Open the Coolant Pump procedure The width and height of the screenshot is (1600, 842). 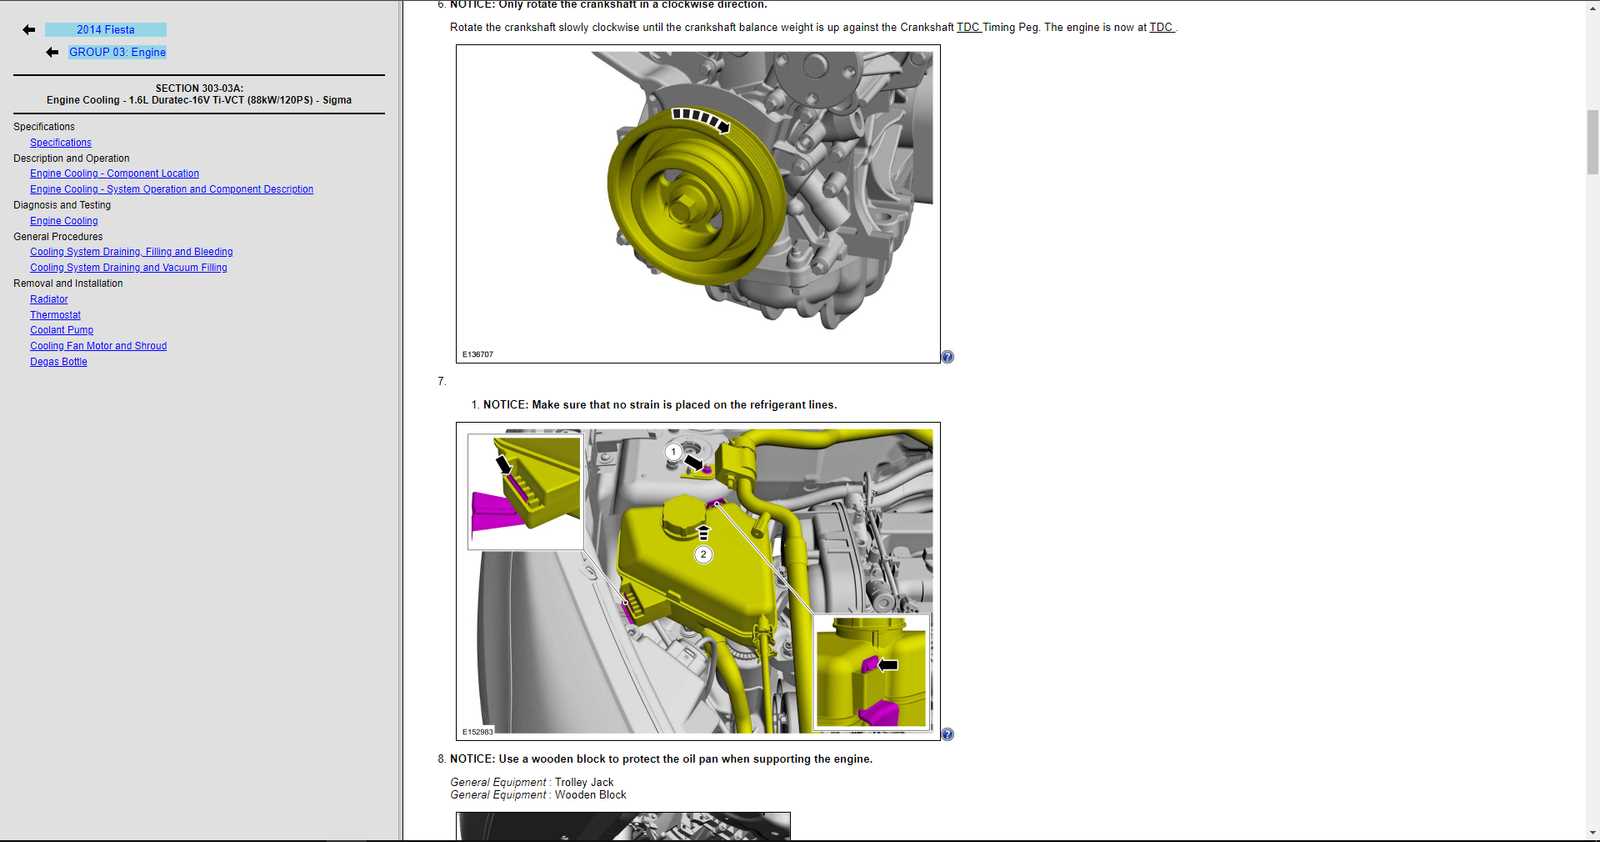tap(61, 330)
